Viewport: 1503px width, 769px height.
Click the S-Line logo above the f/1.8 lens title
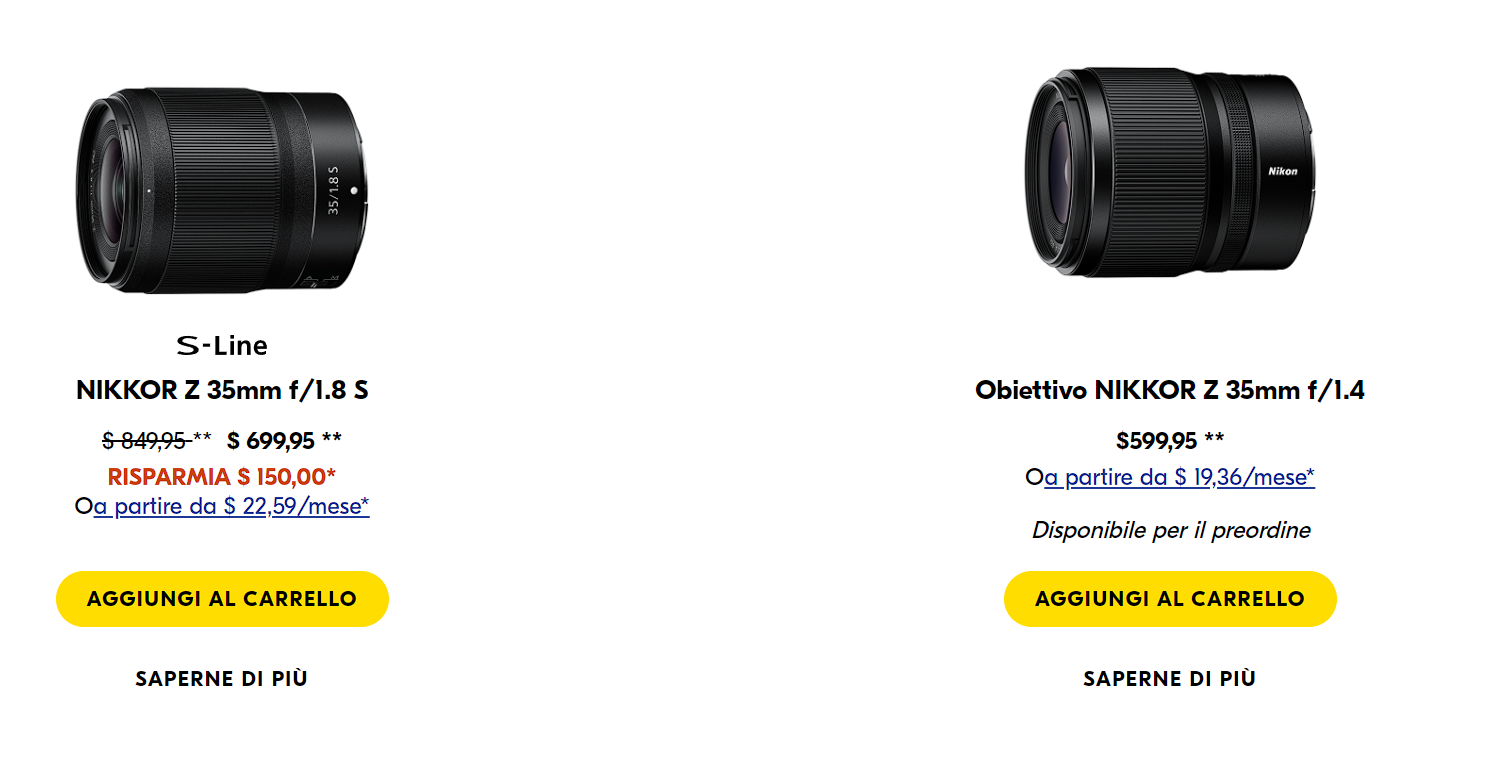[x=222, y=346]
